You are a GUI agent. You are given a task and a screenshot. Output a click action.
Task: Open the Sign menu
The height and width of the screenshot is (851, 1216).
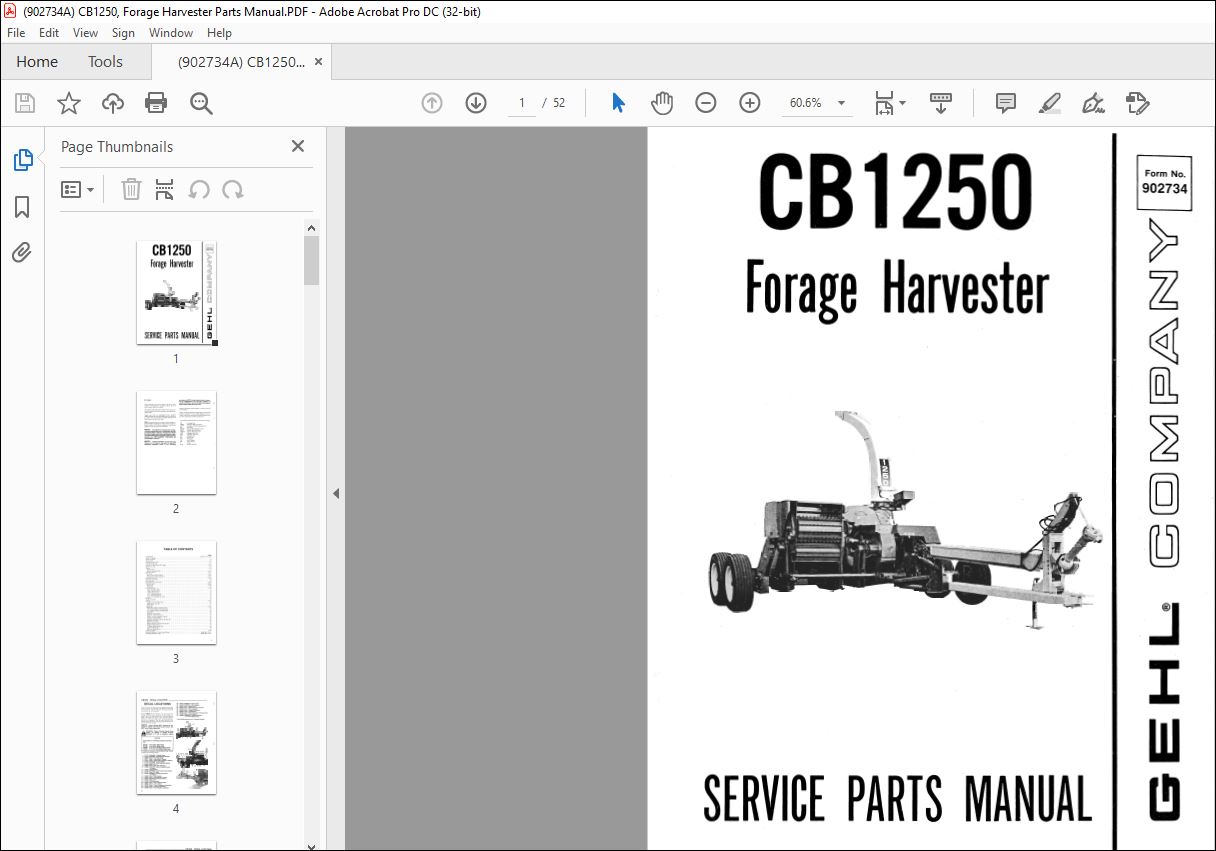coord(123,33)
